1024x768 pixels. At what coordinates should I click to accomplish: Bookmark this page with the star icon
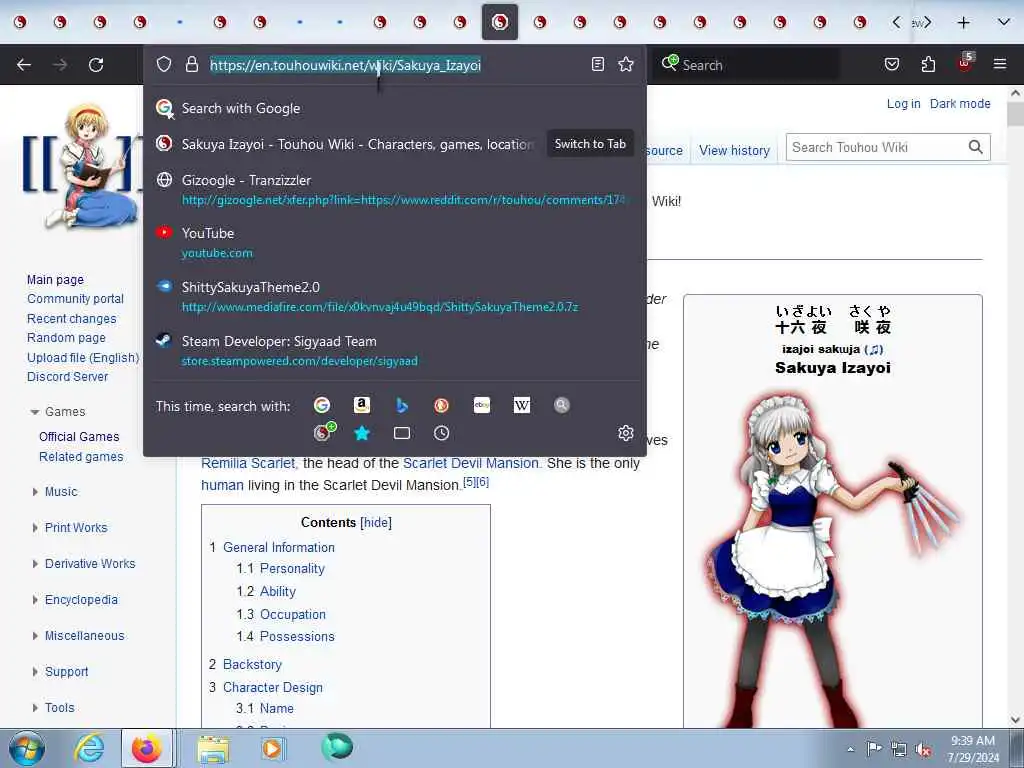(626, 64)
